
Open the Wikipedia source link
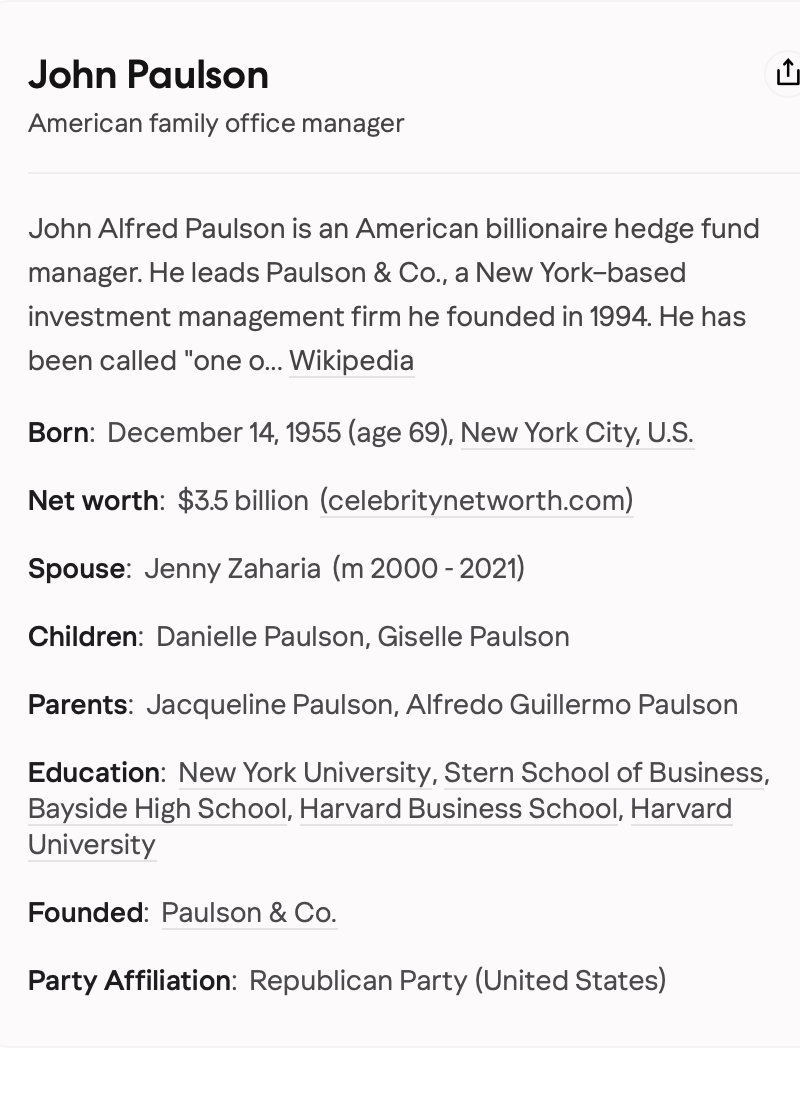(x=351, y=360)
